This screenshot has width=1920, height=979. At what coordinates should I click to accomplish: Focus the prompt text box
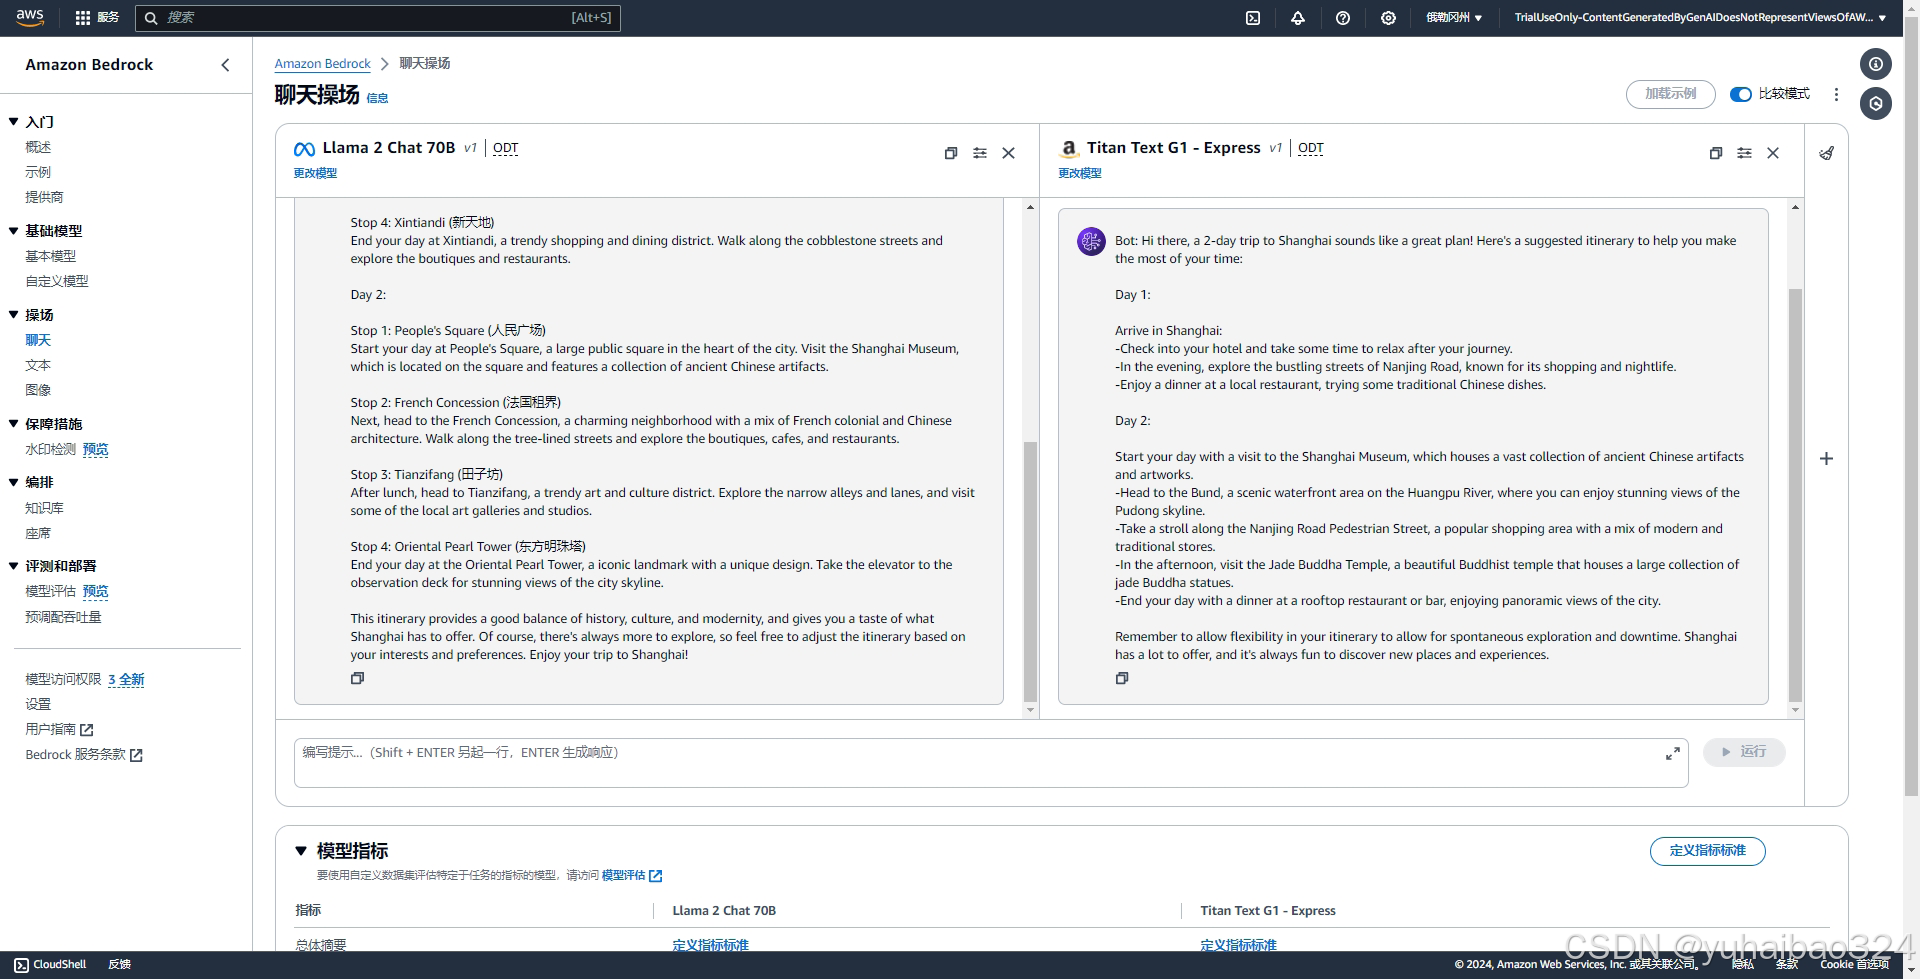pyautogui.click(x=991, y=763)
